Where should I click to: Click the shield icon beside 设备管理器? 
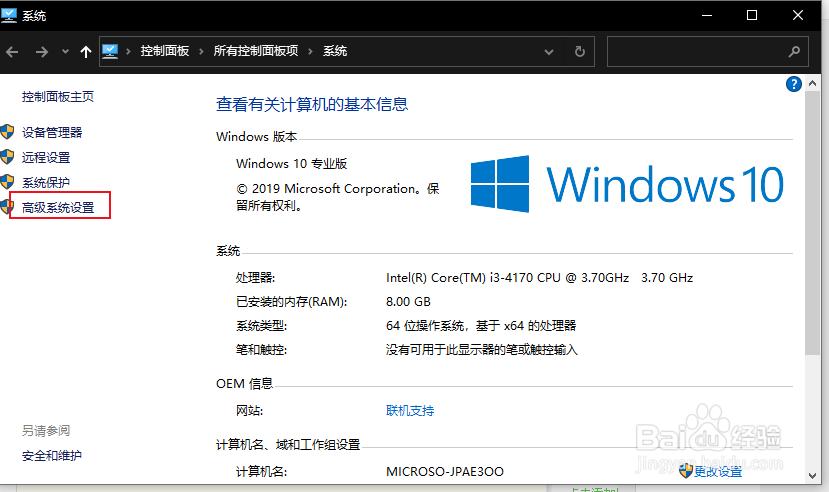point(7,132)
